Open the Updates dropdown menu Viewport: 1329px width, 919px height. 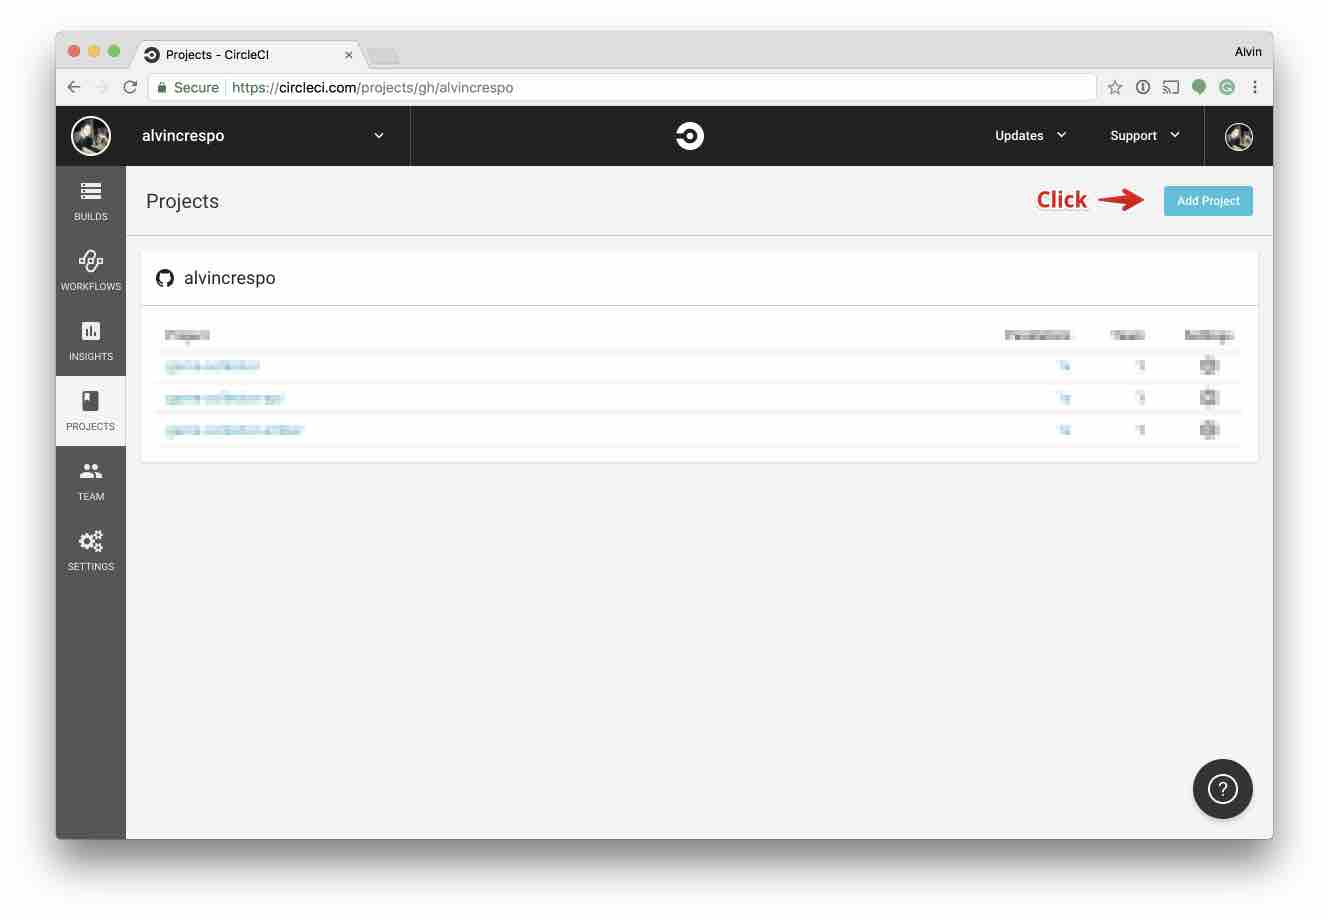(1030, 136)
